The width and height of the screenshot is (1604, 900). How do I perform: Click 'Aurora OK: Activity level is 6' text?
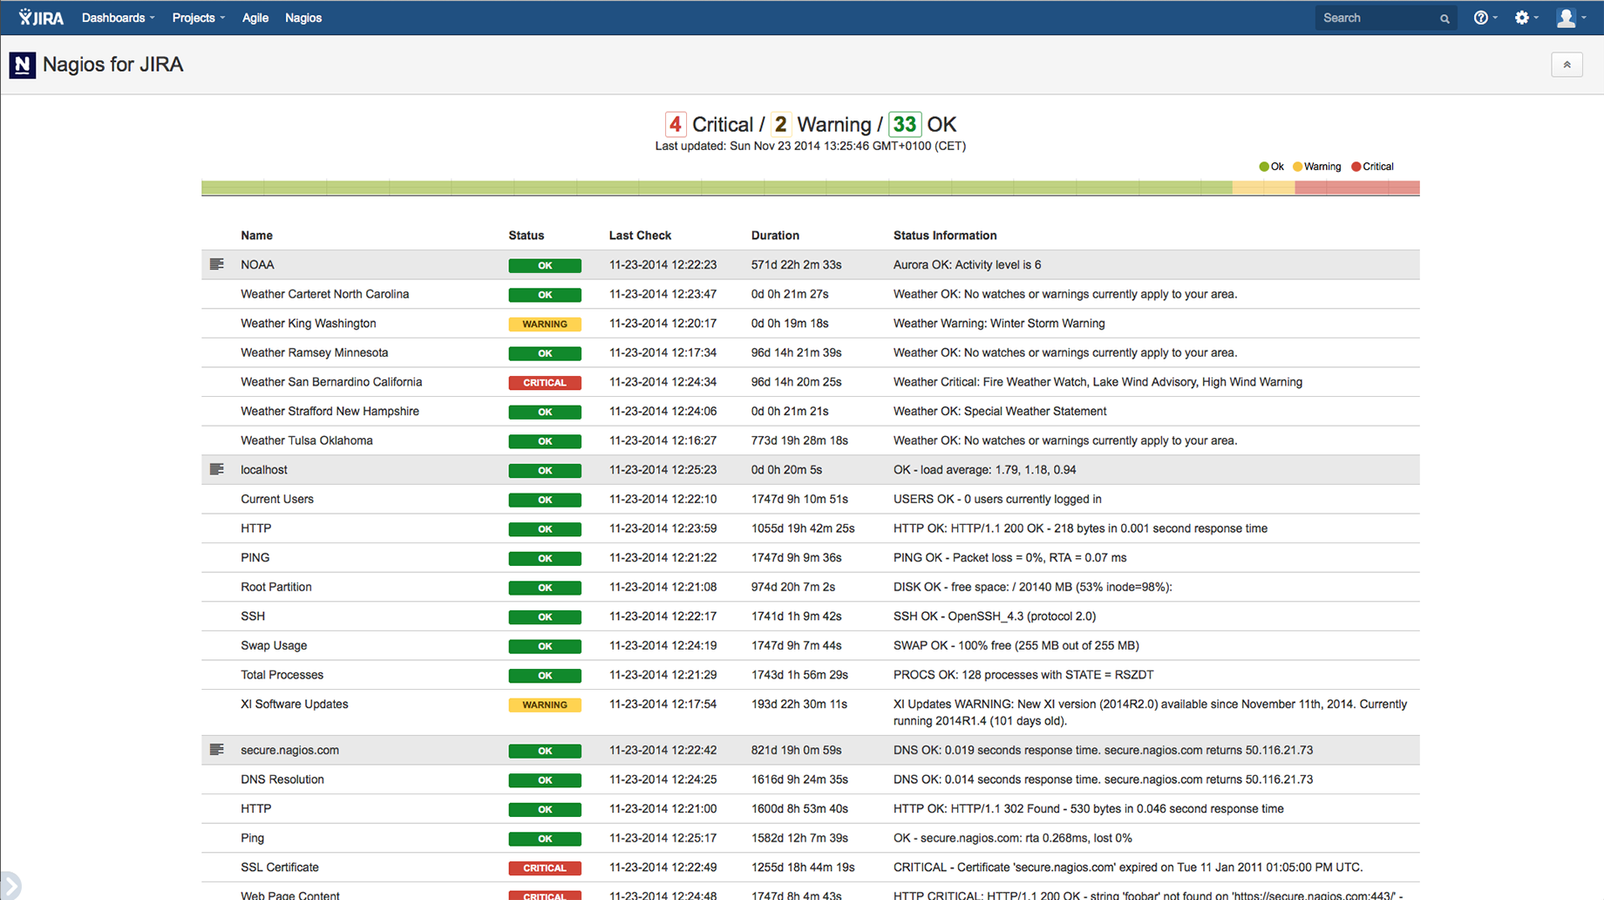pos(967,265)
